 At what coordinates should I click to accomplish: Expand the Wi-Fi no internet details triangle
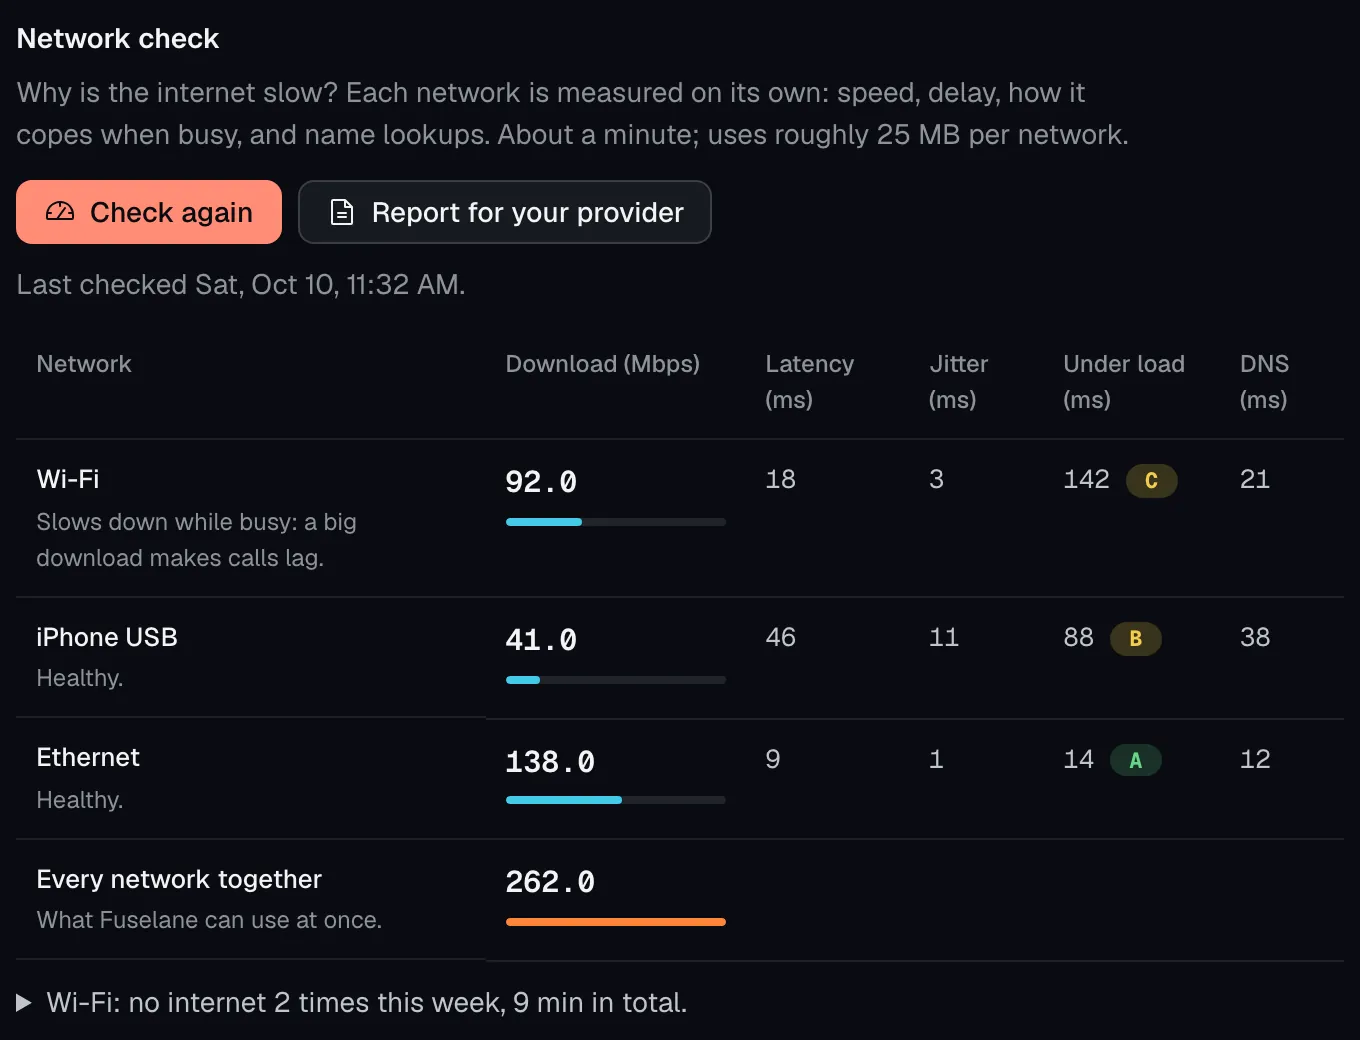click(x=24, y=1002)
